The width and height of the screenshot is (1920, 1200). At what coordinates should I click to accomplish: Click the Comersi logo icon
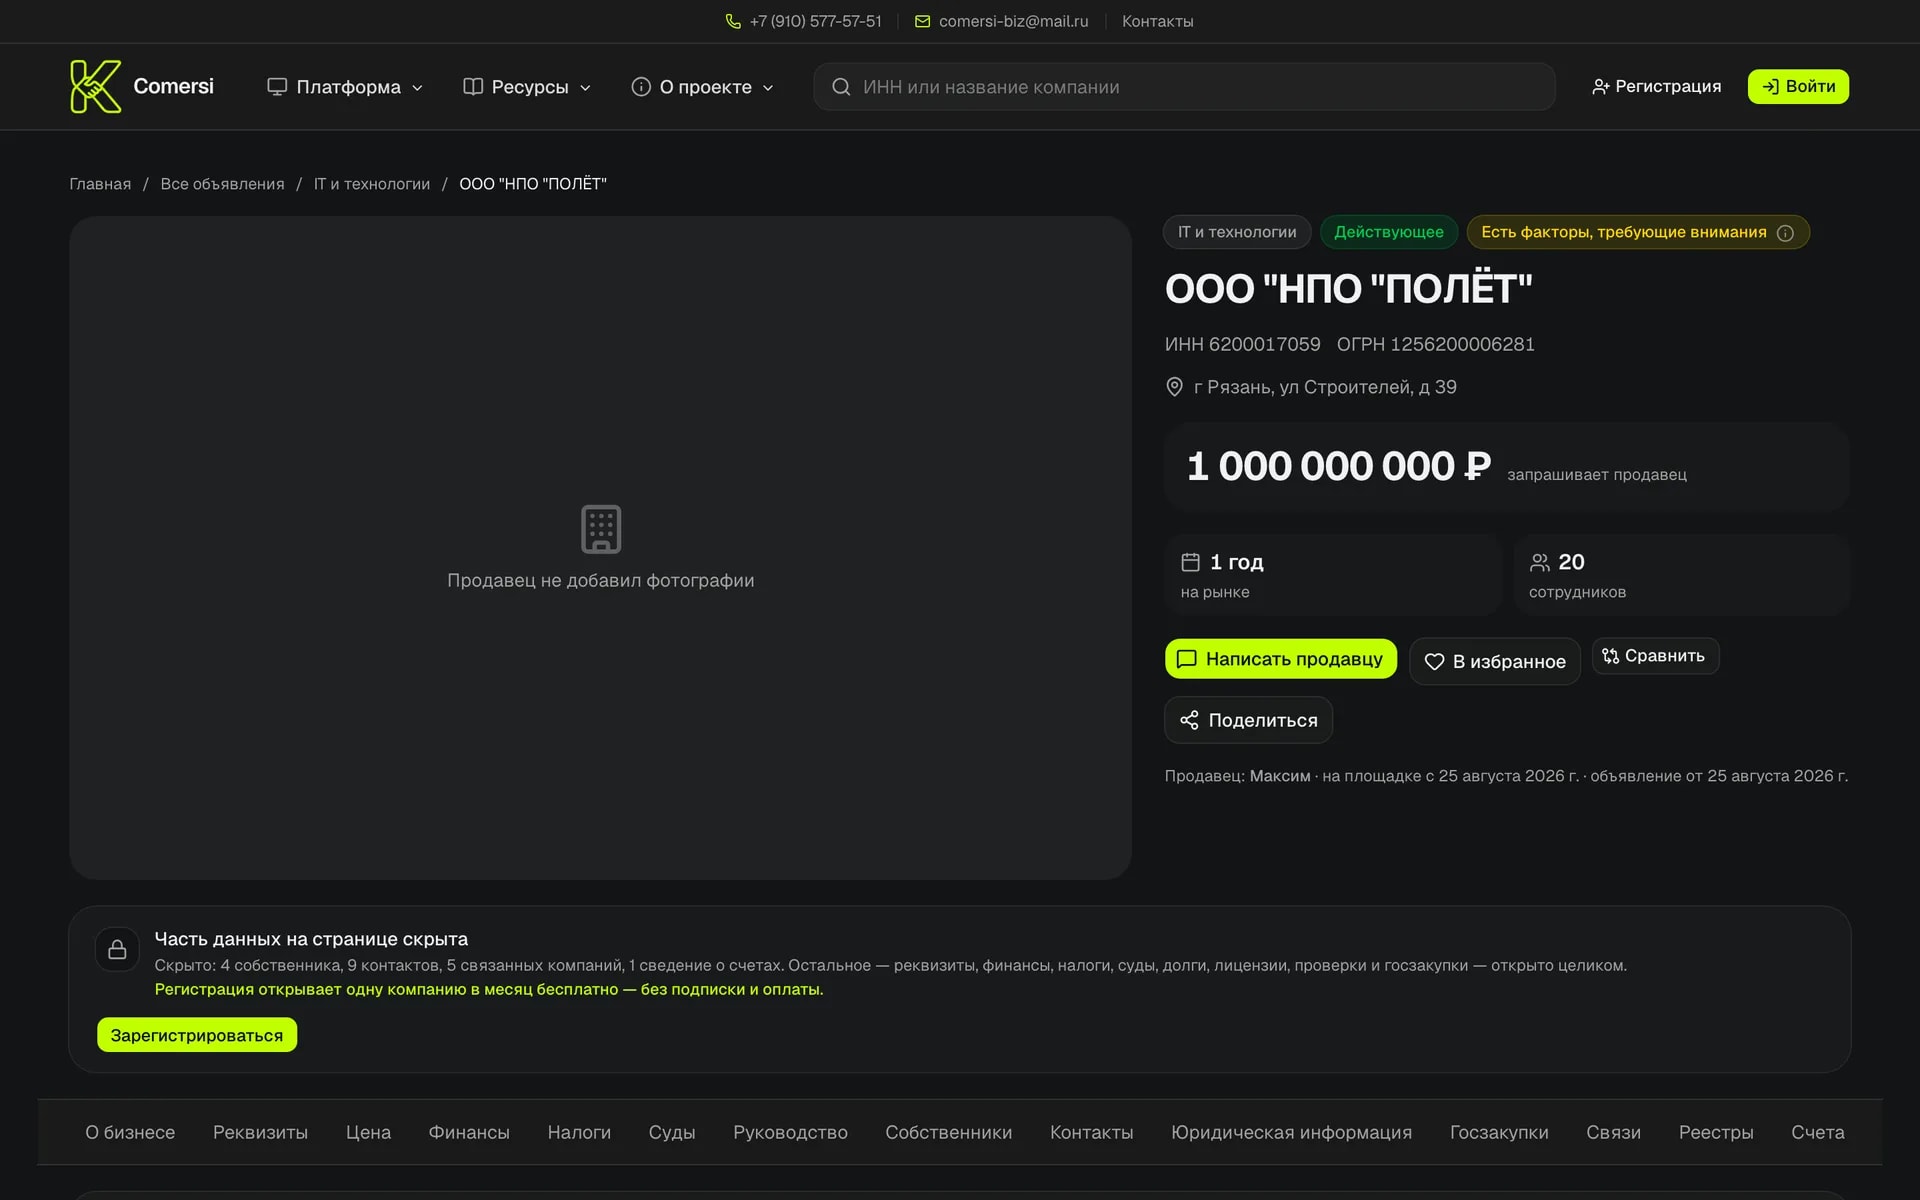95,86
